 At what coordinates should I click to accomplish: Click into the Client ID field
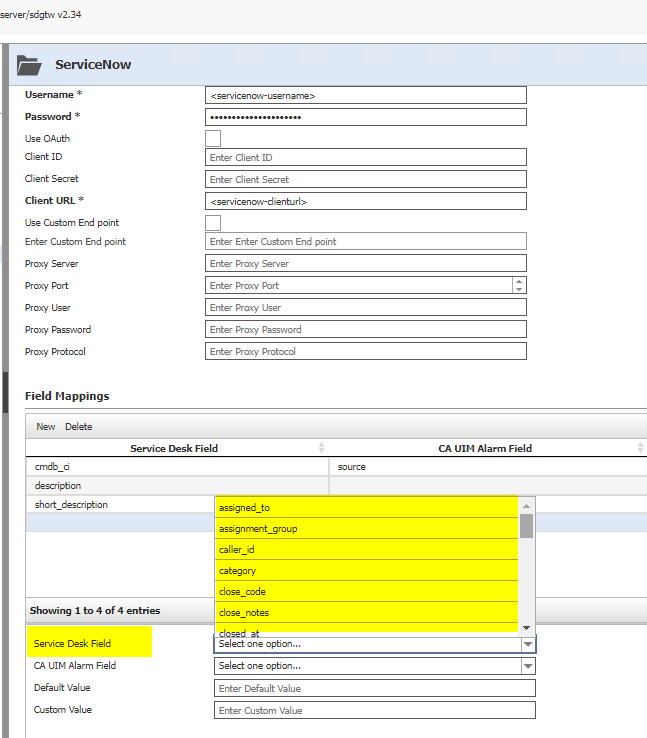[x=366, y=157]
